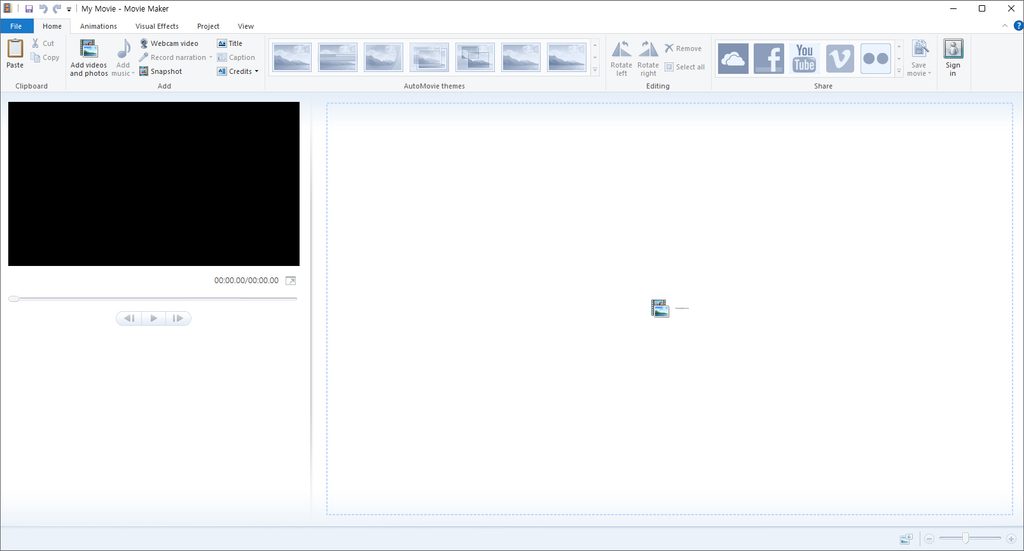Play the movie in preview monitor

153,318
